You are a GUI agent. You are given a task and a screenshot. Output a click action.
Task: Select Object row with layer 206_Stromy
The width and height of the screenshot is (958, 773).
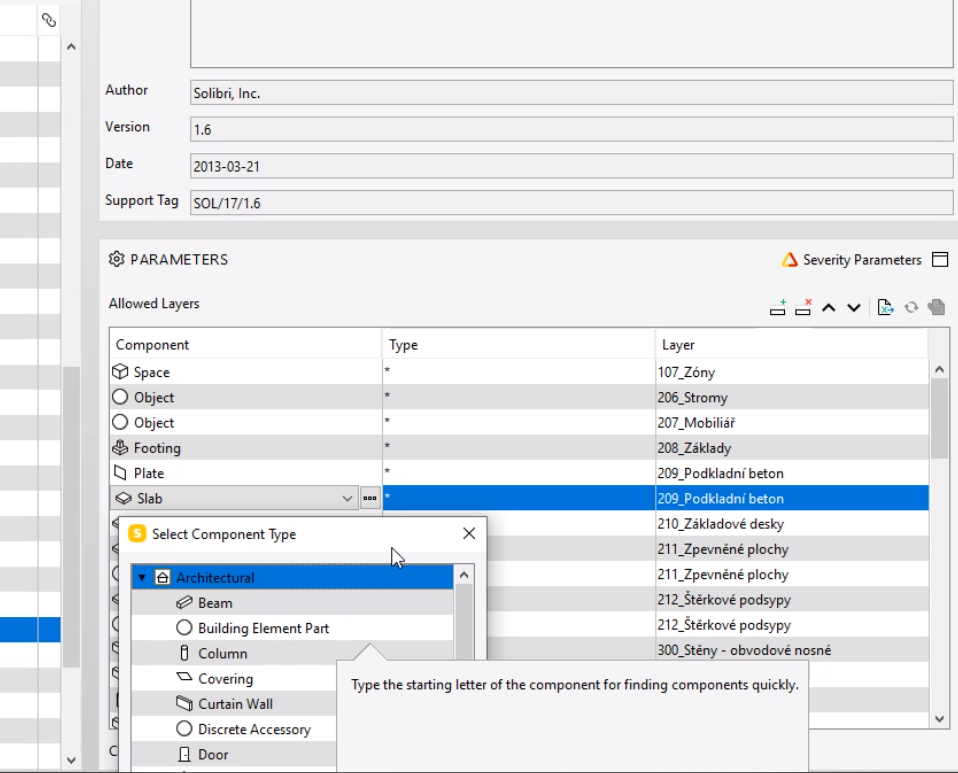point(246,397)
